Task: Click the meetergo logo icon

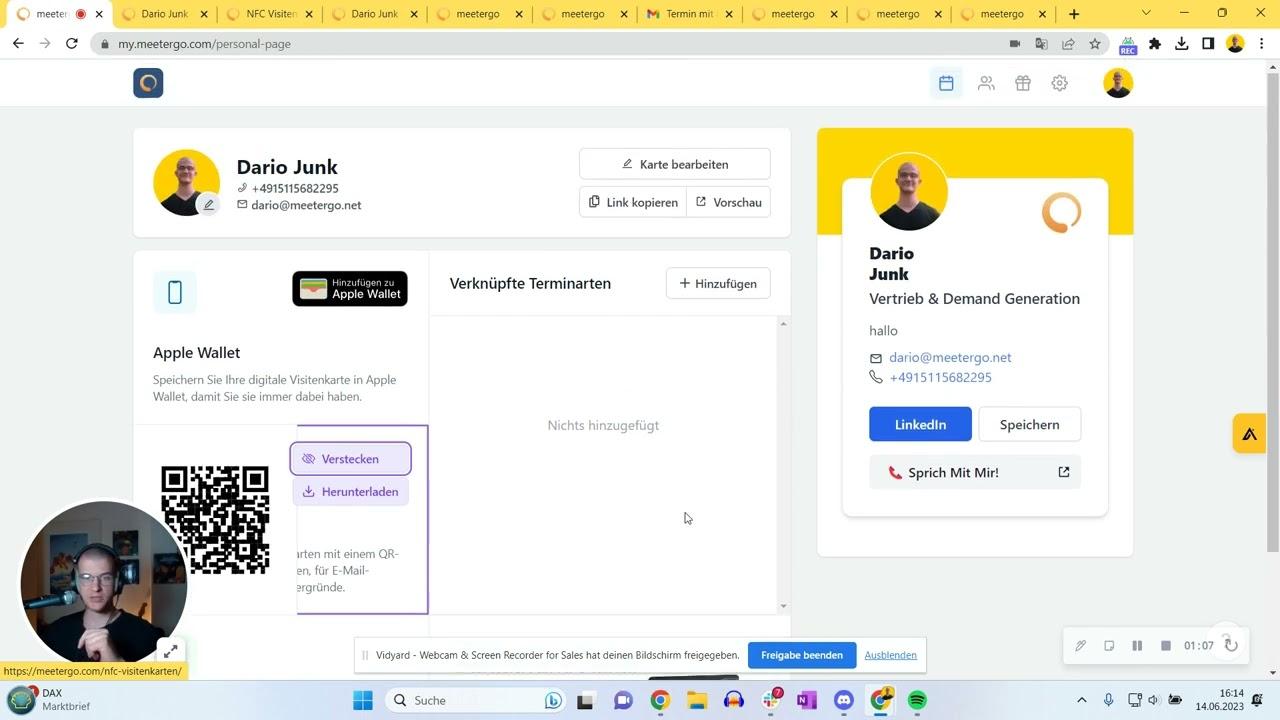Action: click(148, 83)
